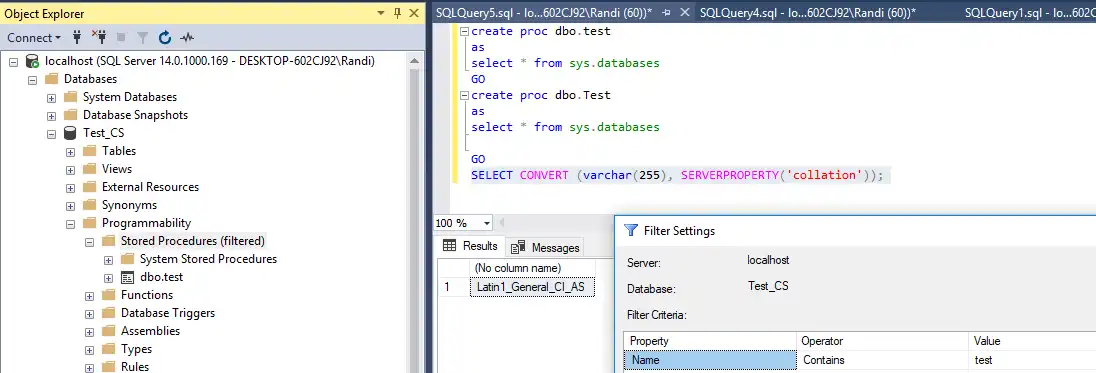Viewport: 1096px width, 373px height.
Task: Select the Test_CS database cylinder icon
Action: [x=70, y=133]
